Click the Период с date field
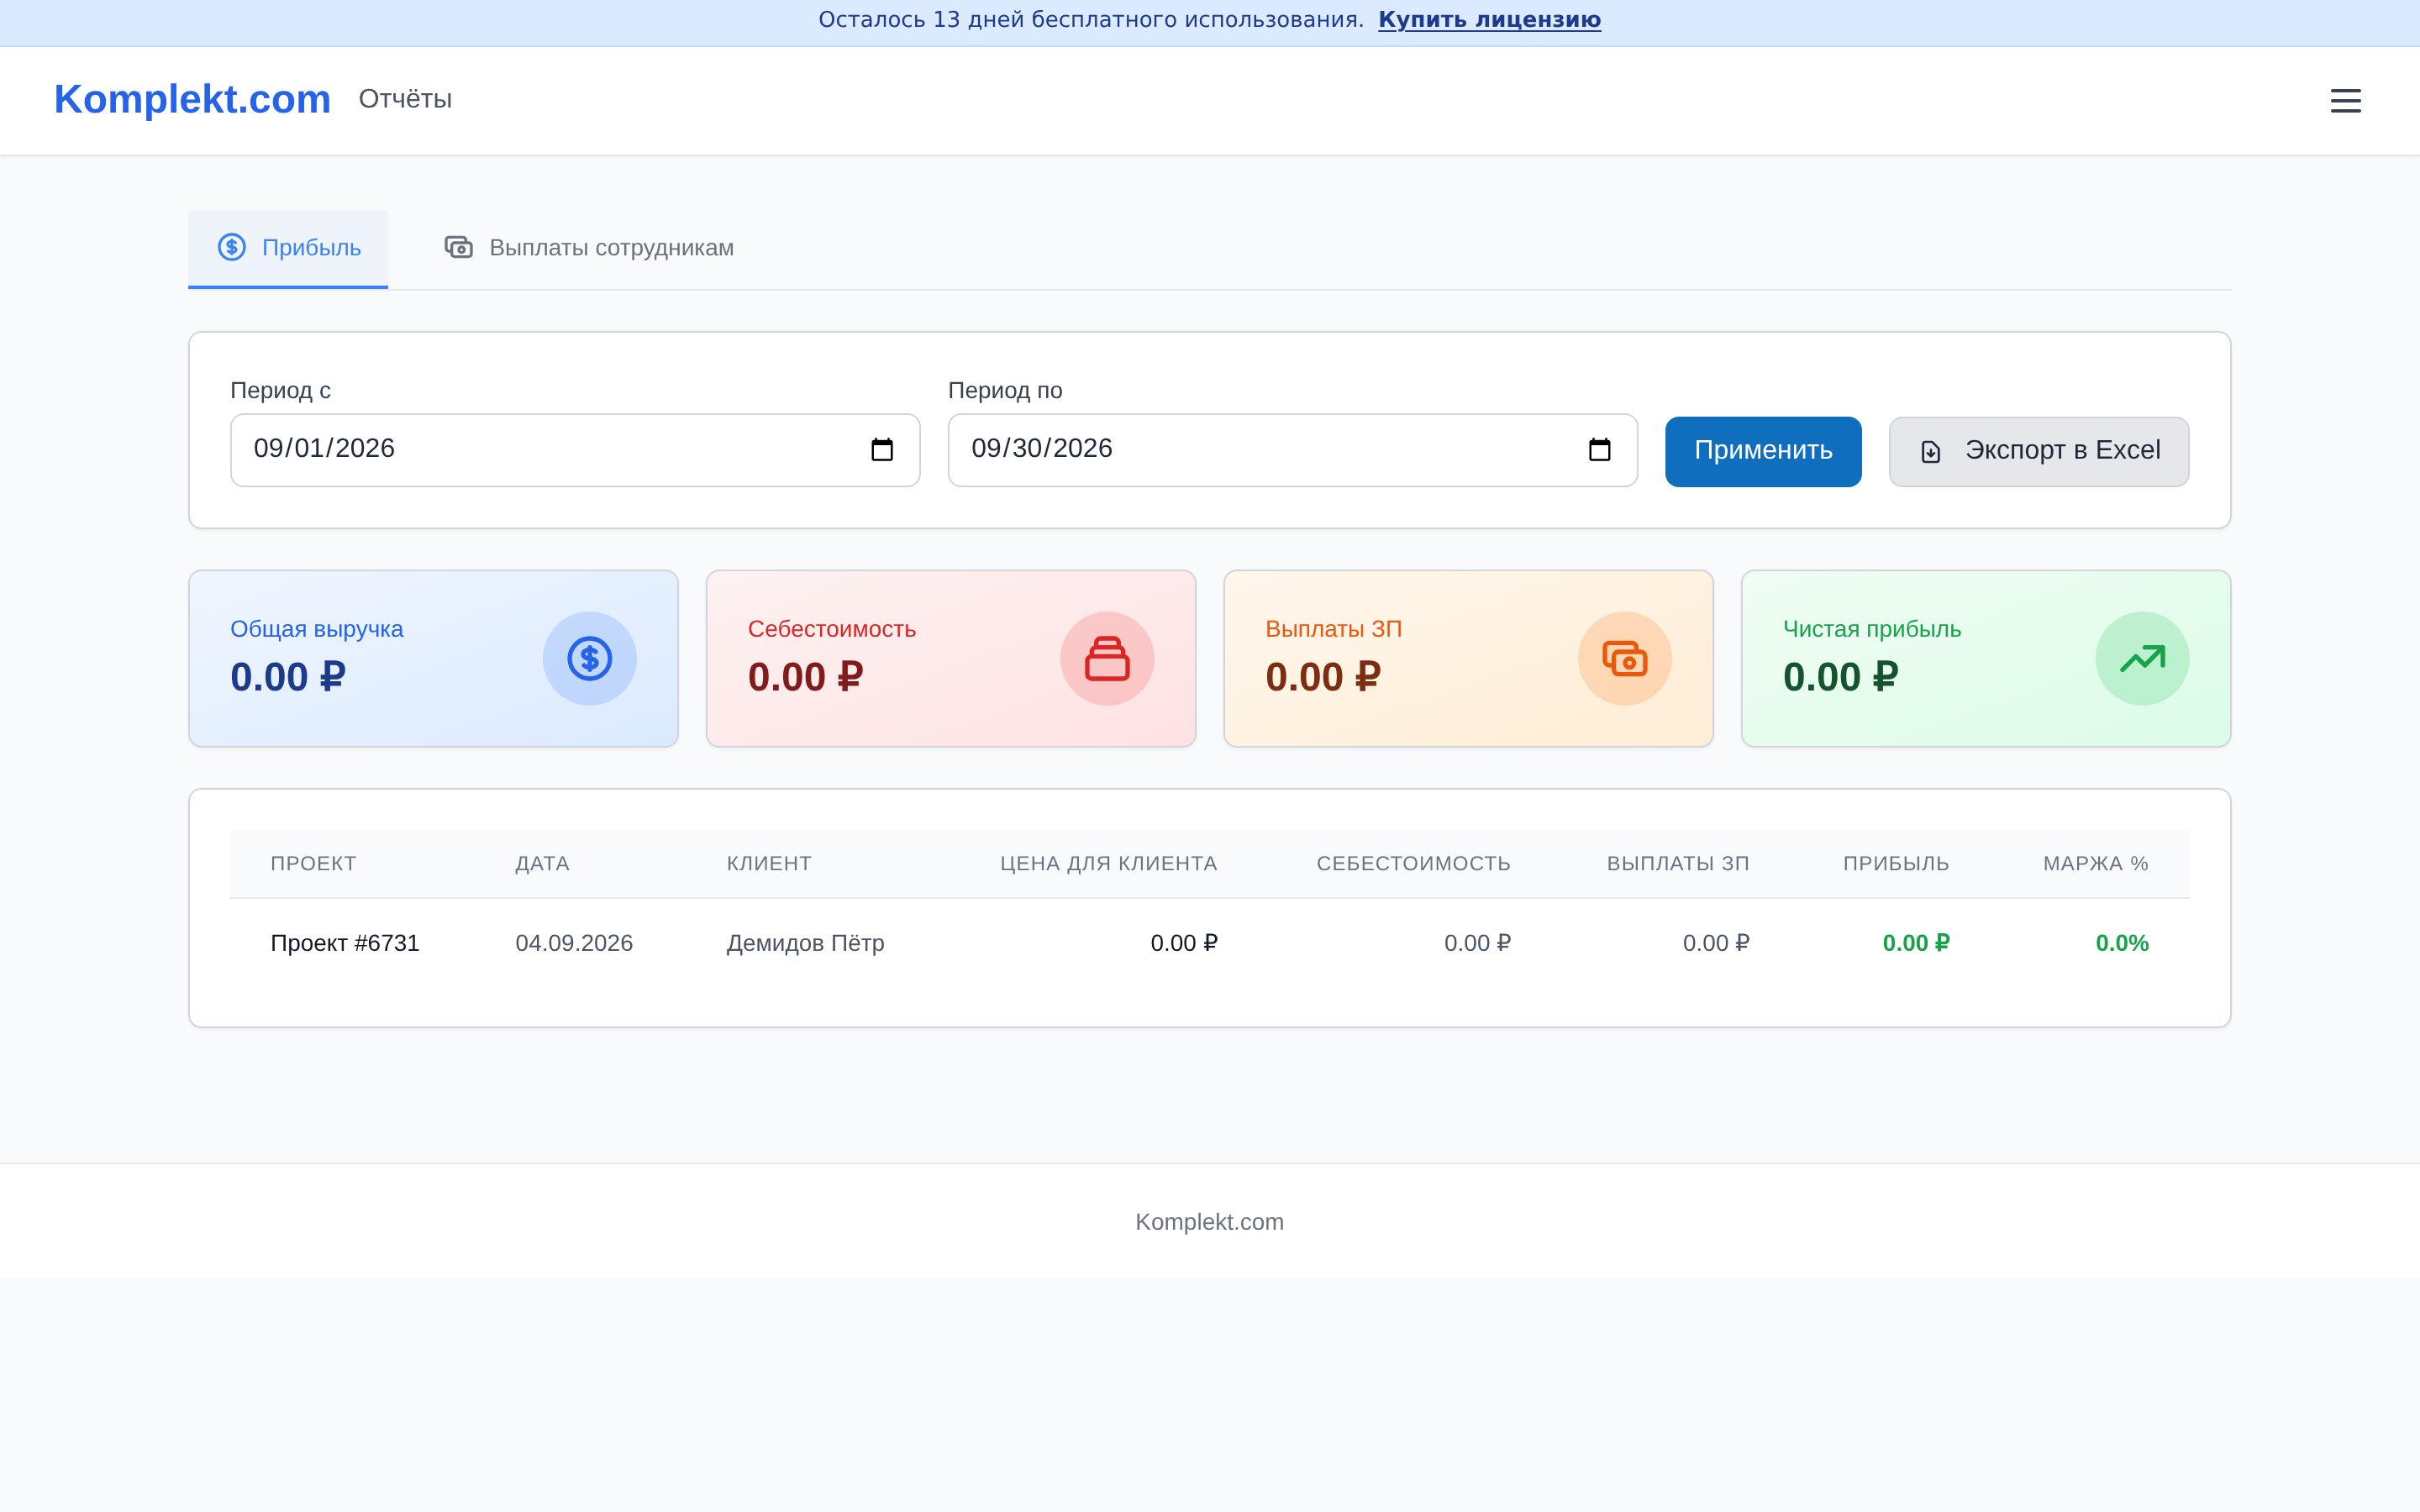 [575, 450]
